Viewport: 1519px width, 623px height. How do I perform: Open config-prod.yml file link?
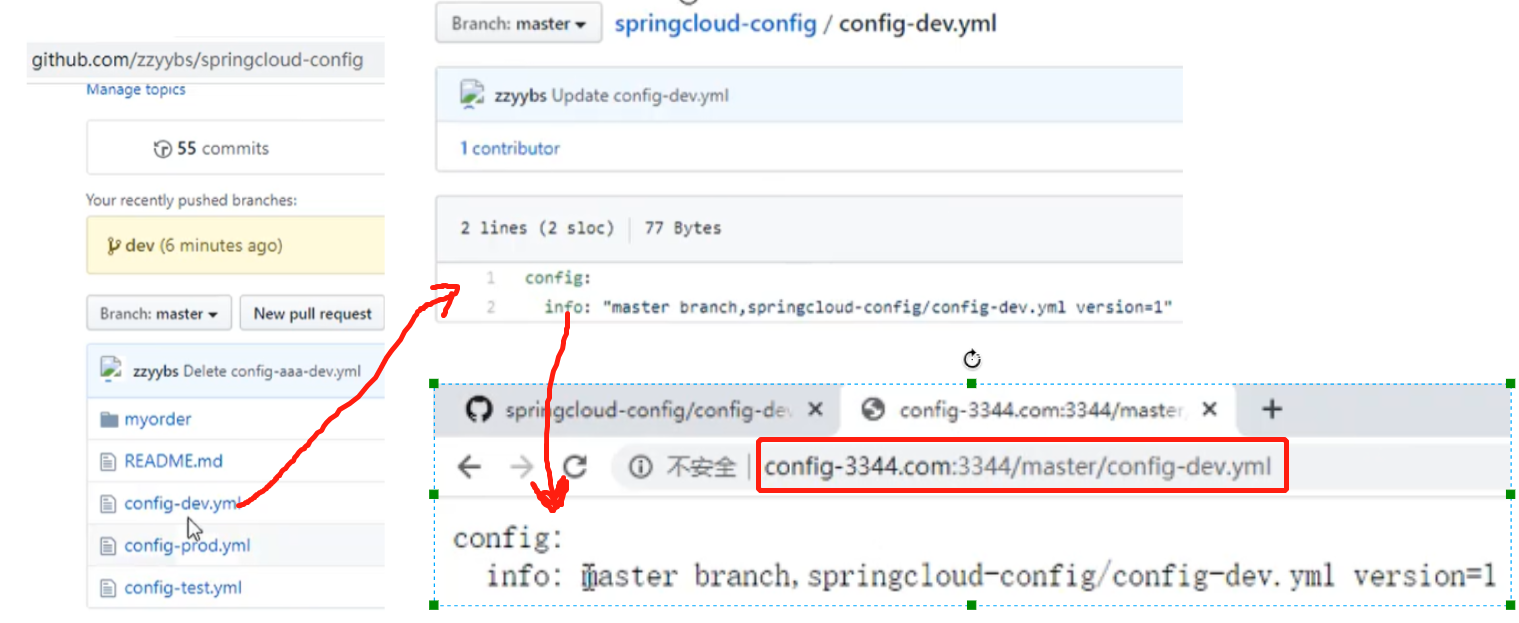point(187,545)
